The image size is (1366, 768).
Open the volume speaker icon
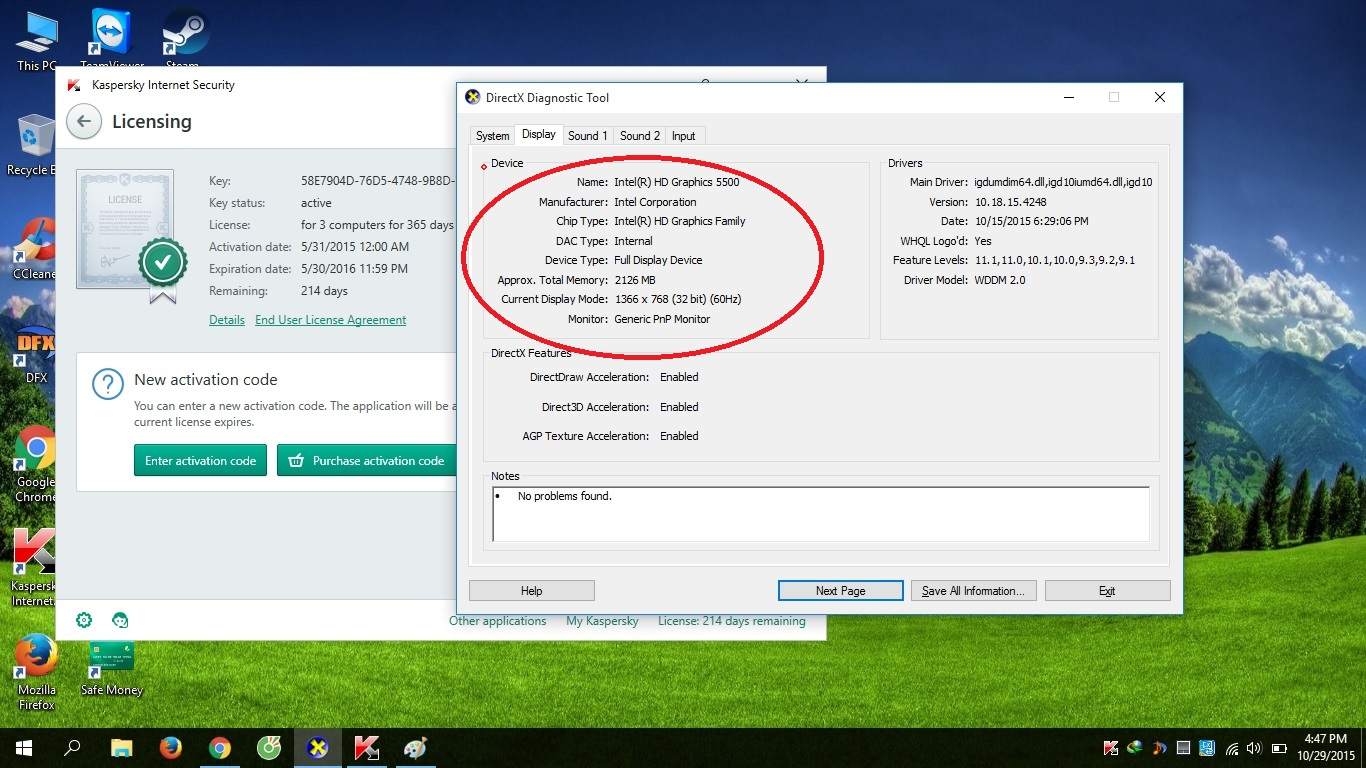1256,748
